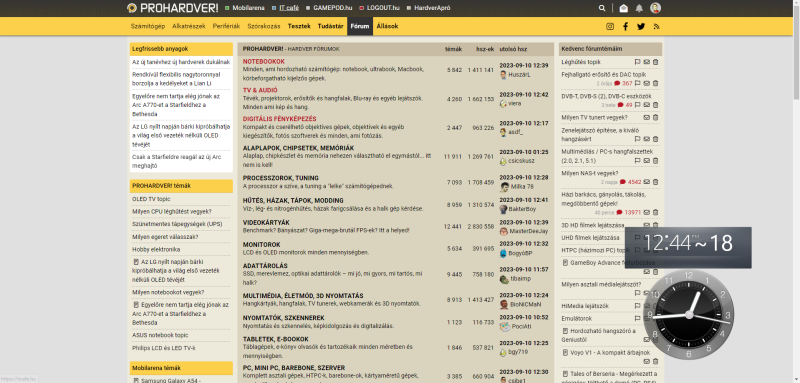Open the NOTEBOOKOK forum category
Image resolution: width=800 pixels, height=383 pixels.
click(x=264, y=62)
